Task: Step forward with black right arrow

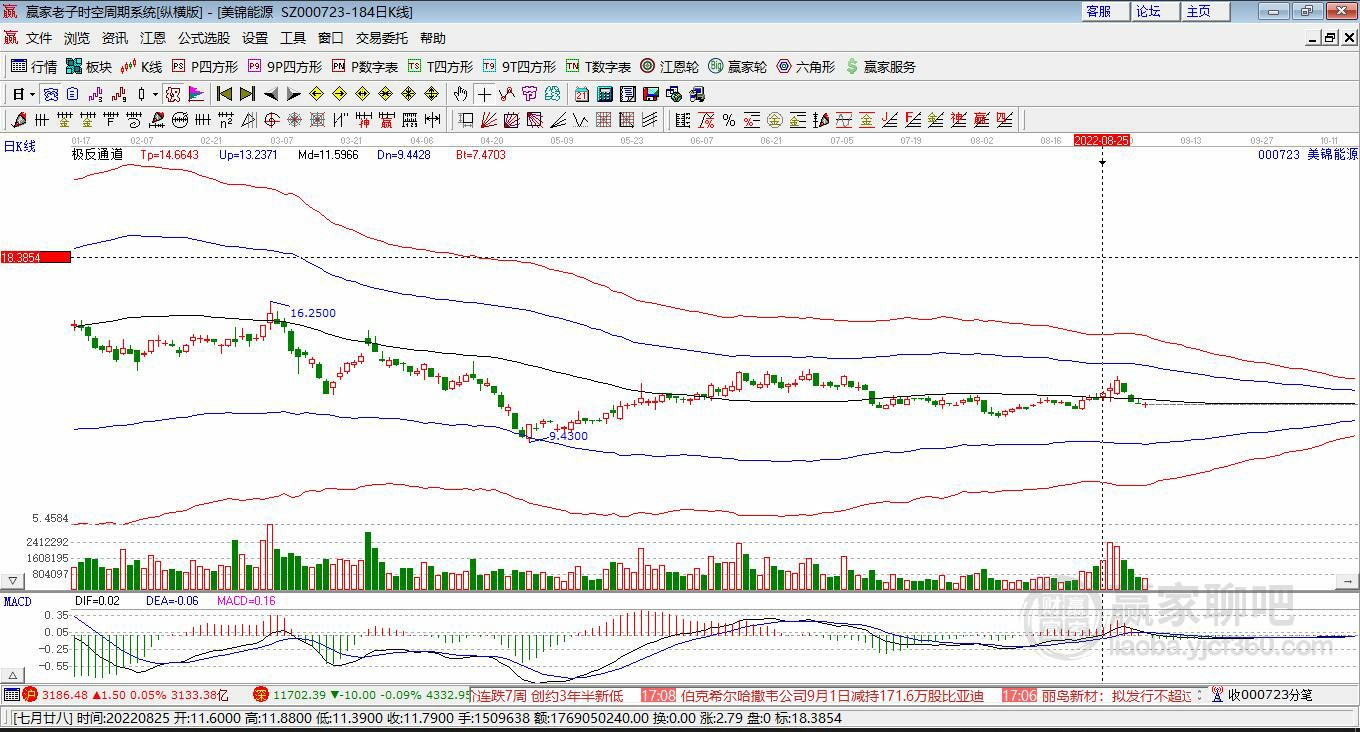Action: pos(293,94)
